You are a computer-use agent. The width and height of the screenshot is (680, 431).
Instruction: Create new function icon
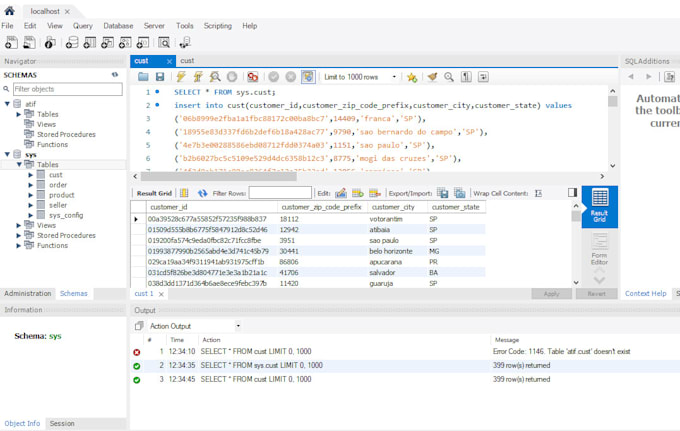tap(143, 42)
